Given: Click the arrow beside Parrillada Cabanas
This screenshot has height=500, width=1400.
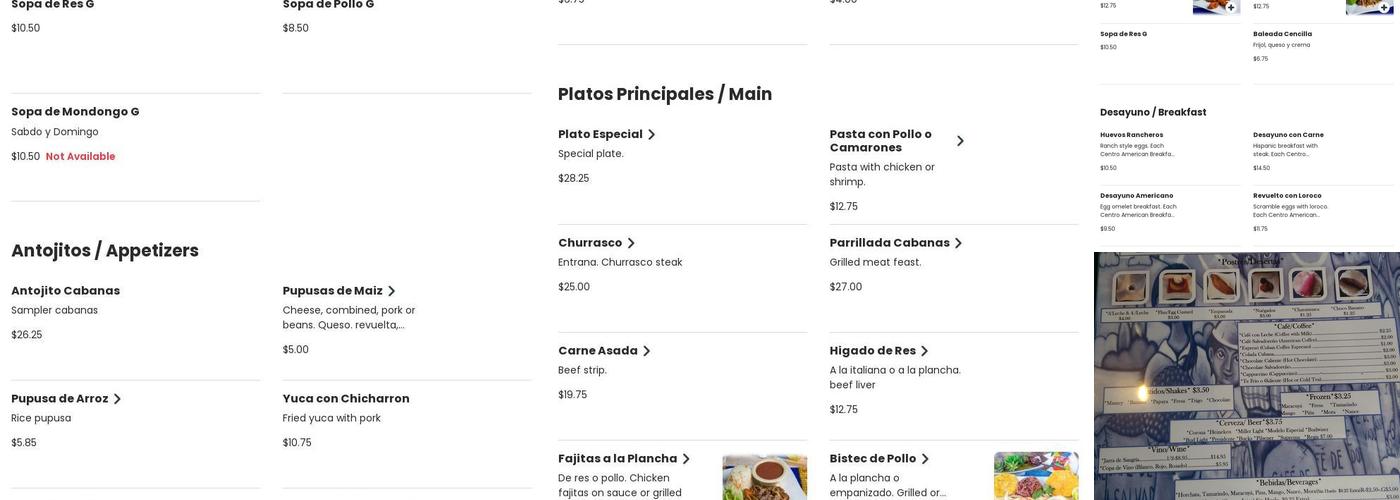Looking at the screenshot, I should [x=958, y=243].
